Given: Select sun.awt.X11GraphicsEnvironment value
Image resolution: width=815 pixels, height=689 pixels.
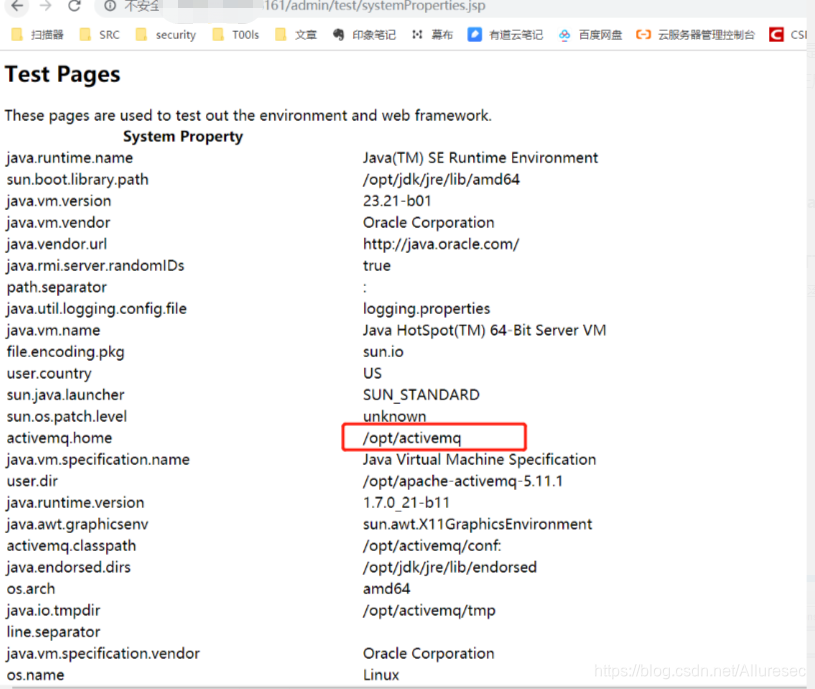Looking at the screenshot, I should [x=477, y=524].
